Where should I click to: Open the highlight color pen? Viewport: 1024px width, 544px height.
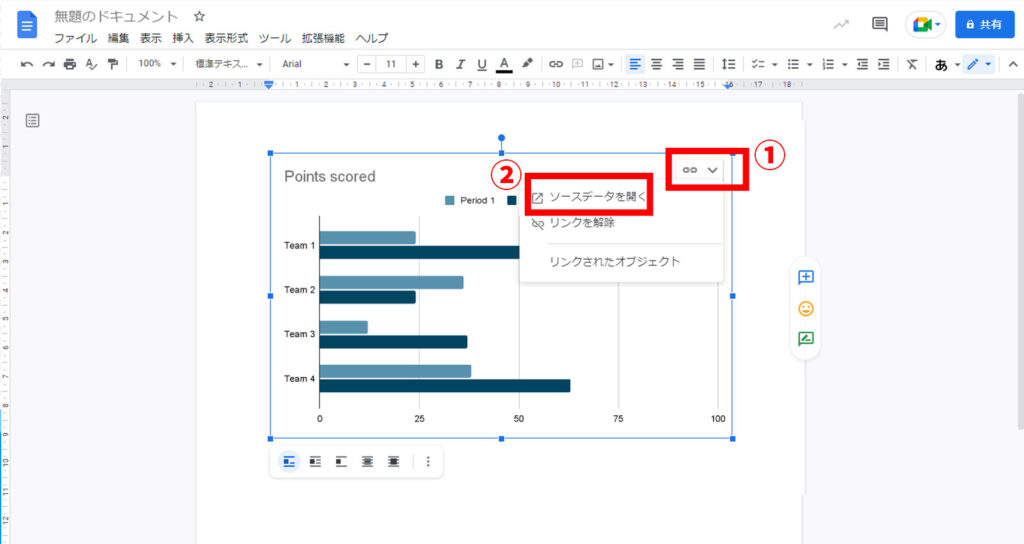(527, 63)
